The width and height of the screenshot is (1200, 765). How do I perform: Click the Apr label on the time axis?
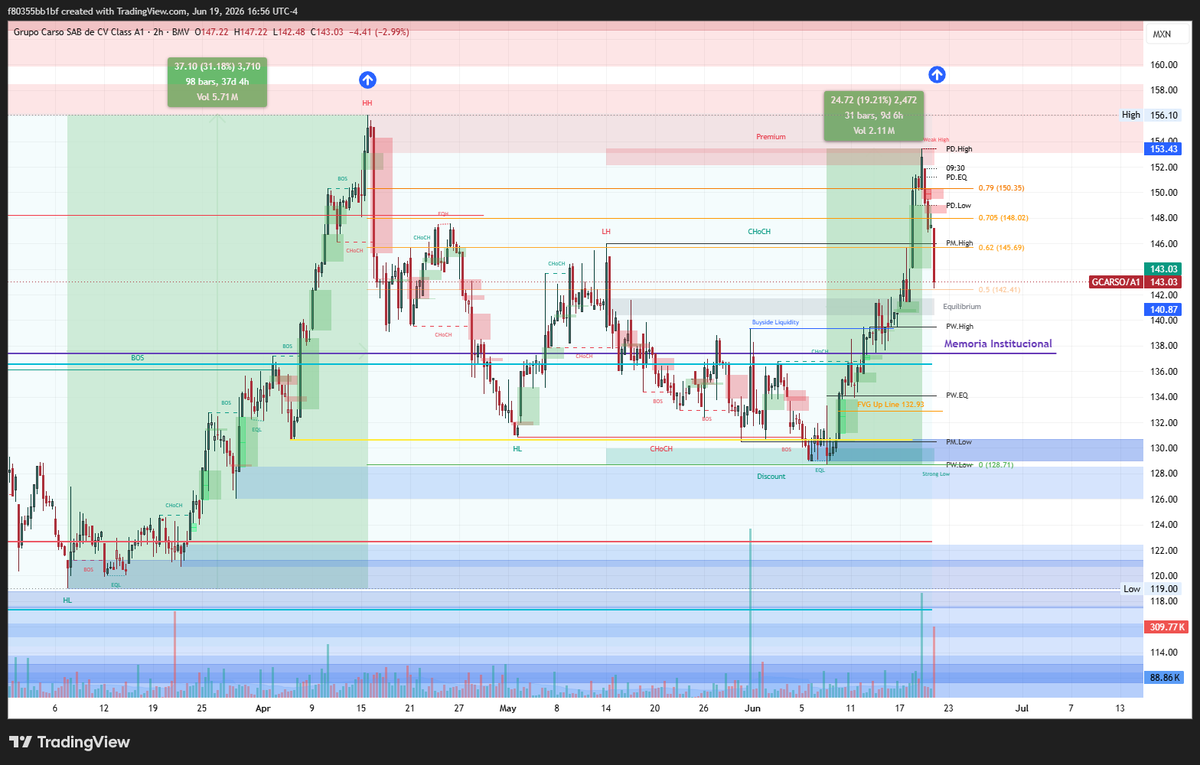click(263, 708)
